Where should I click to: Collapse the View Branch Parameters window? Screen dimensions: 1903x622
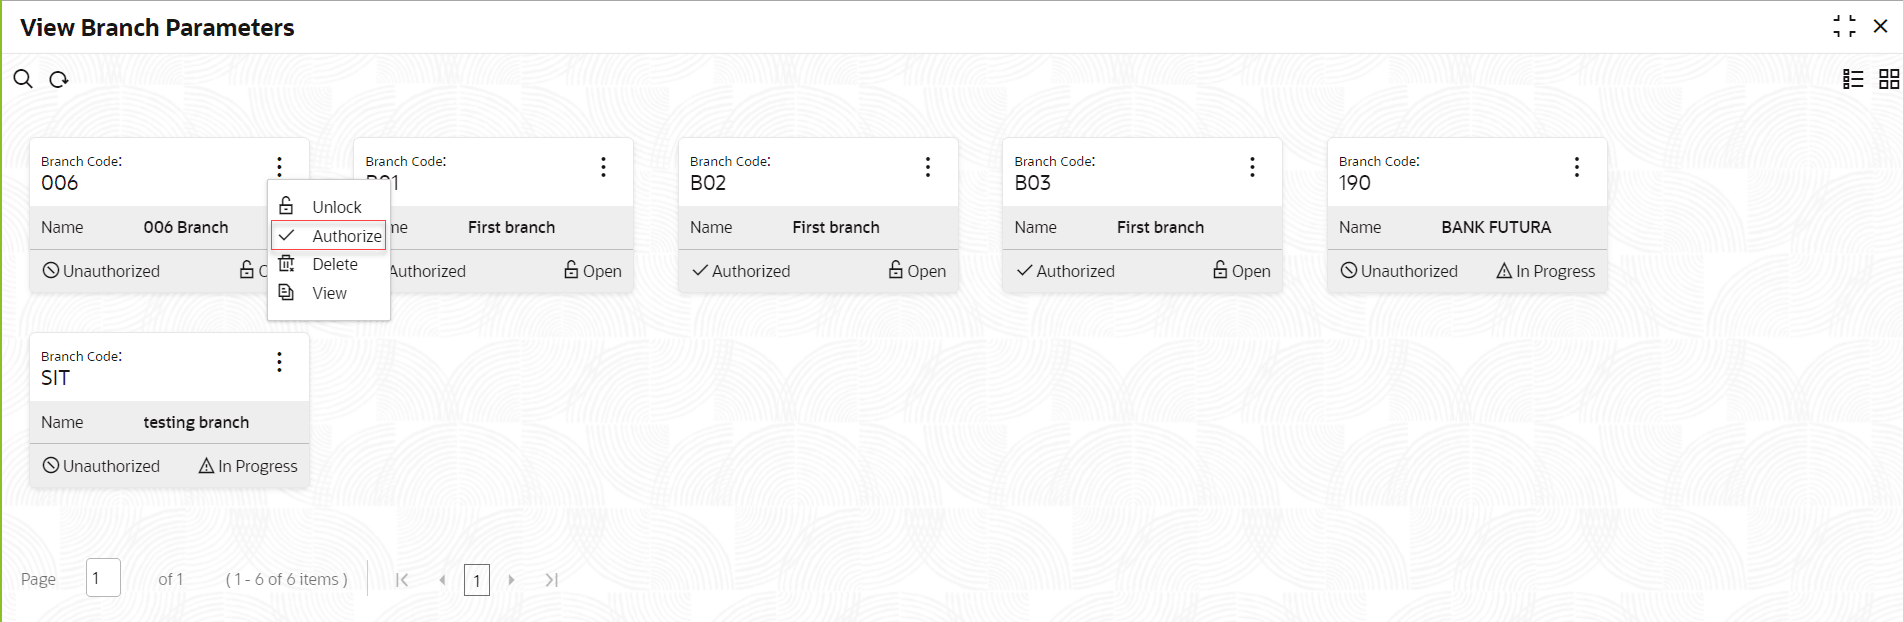point(1844,26)
